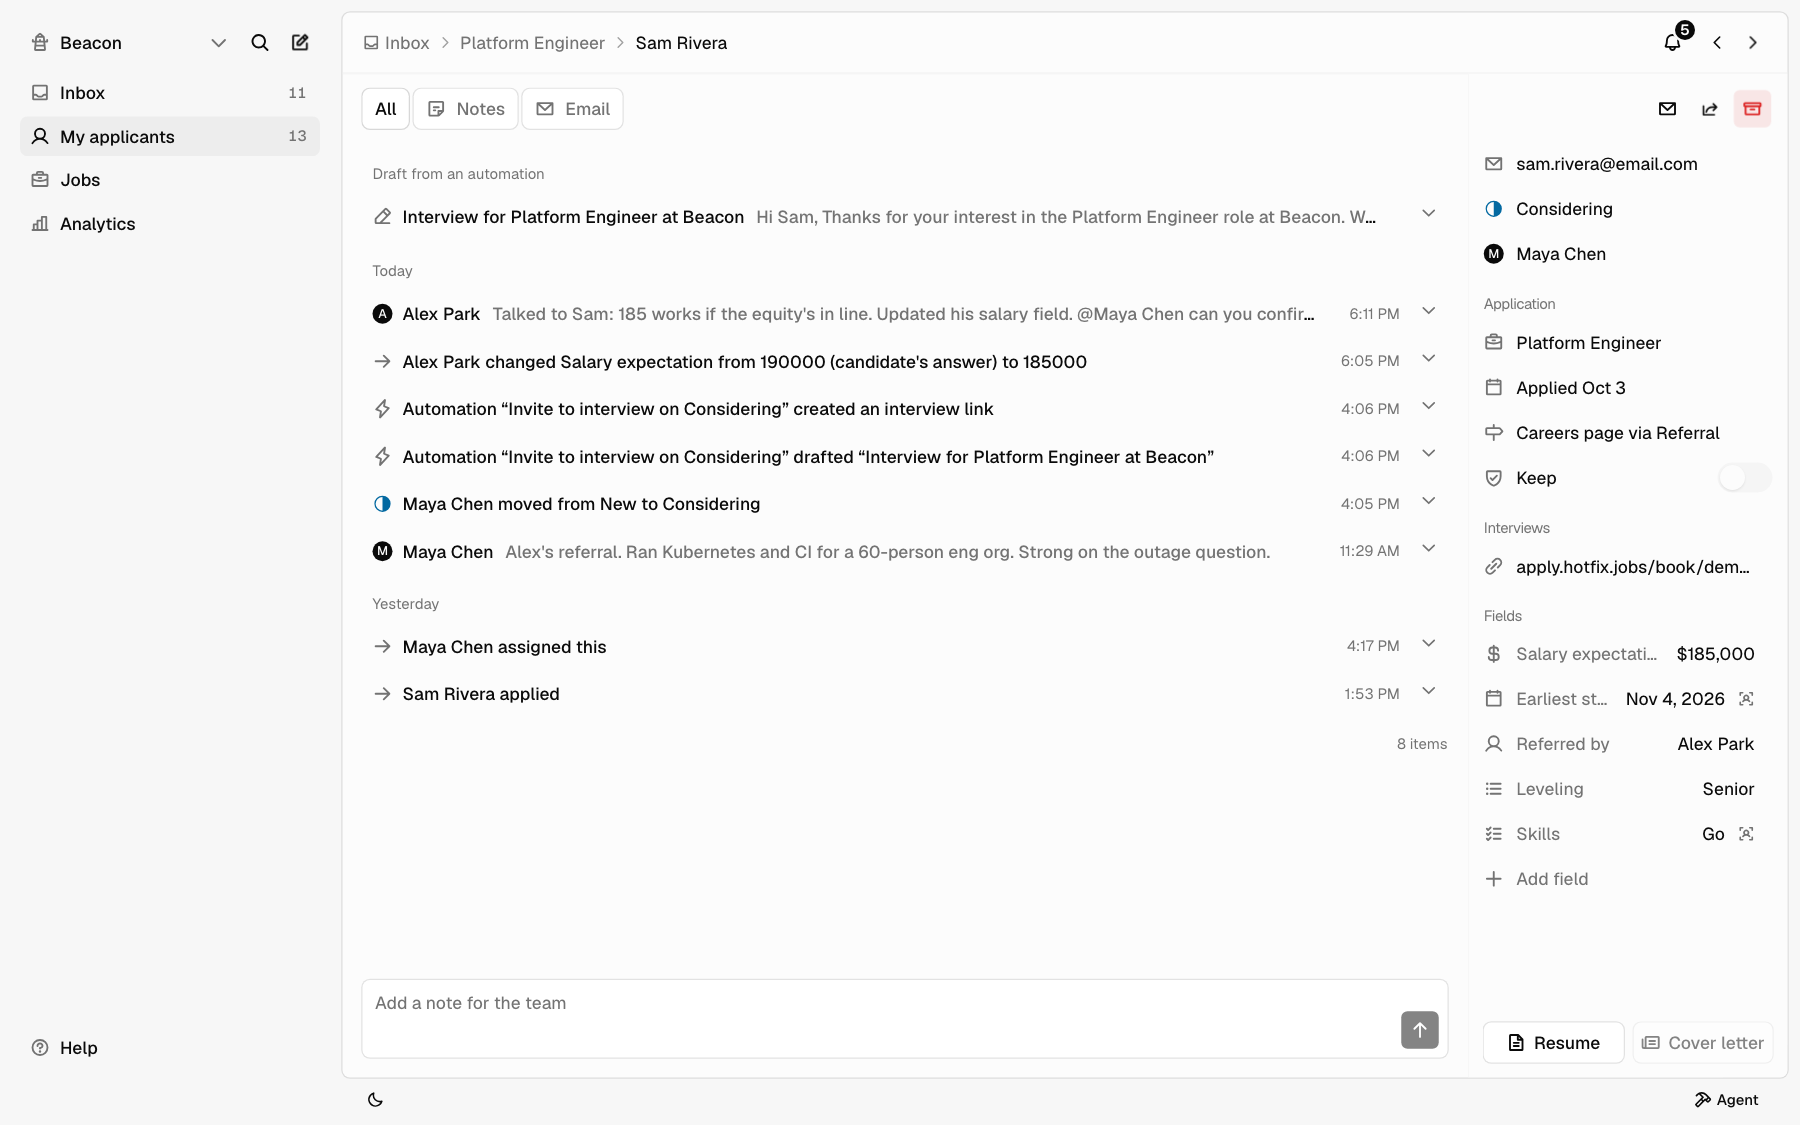1800x1125 pixels.
Task: Open the notifications bell
Action: 1672,43
